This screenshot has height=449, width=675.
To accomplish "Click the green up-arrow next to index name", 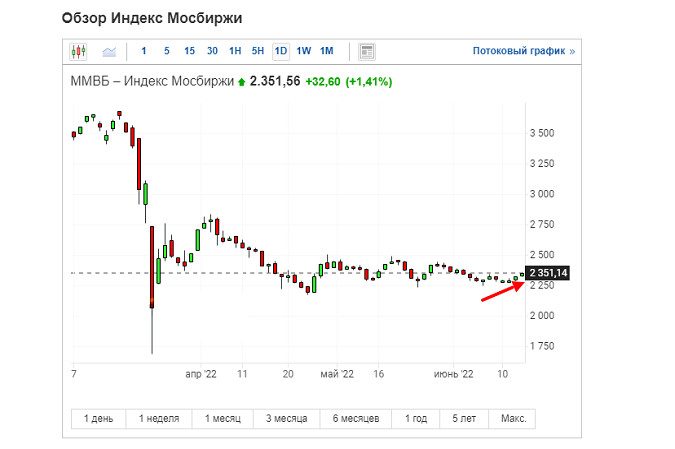I will [x=242, y=82].
